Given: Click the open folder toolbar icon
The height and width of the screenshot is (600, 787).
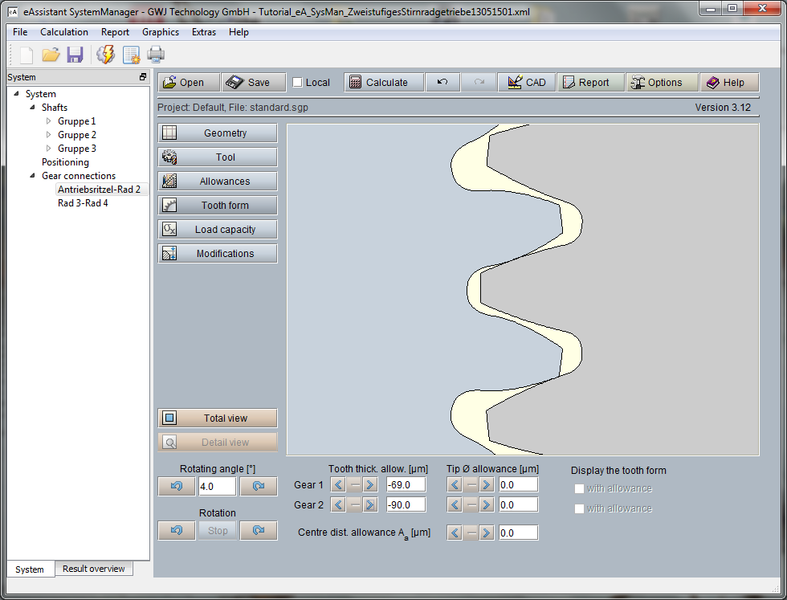Looking at the screenshot, I should [50, 55].
